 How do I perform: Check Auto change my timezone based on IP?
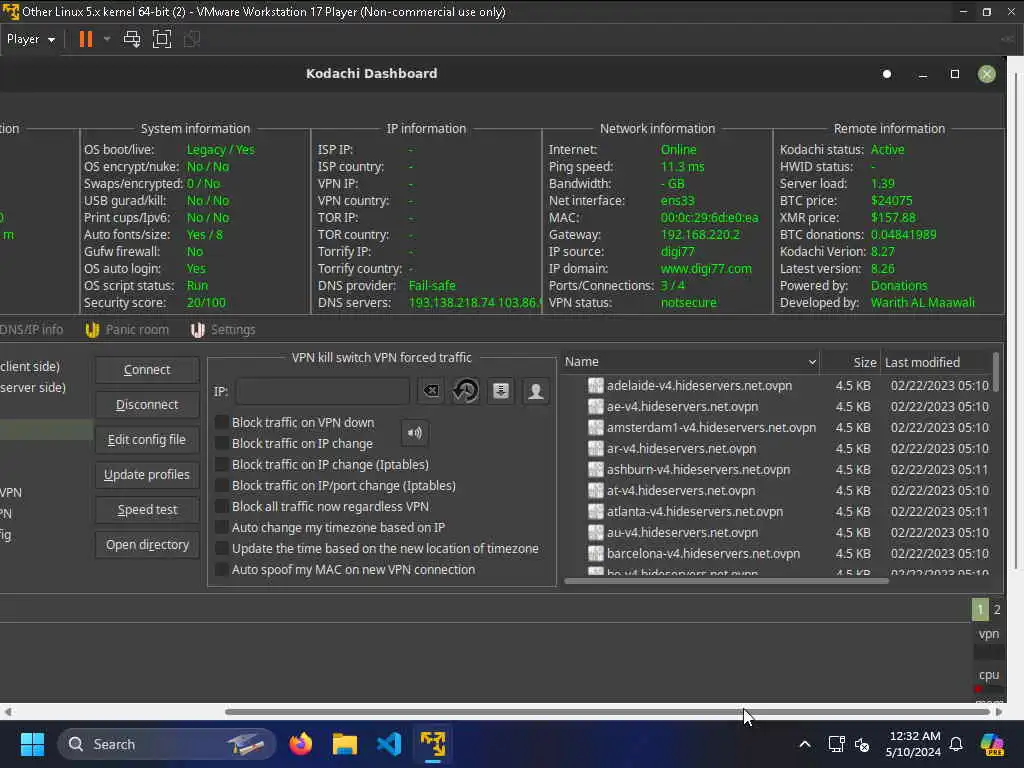pos(222,527)
